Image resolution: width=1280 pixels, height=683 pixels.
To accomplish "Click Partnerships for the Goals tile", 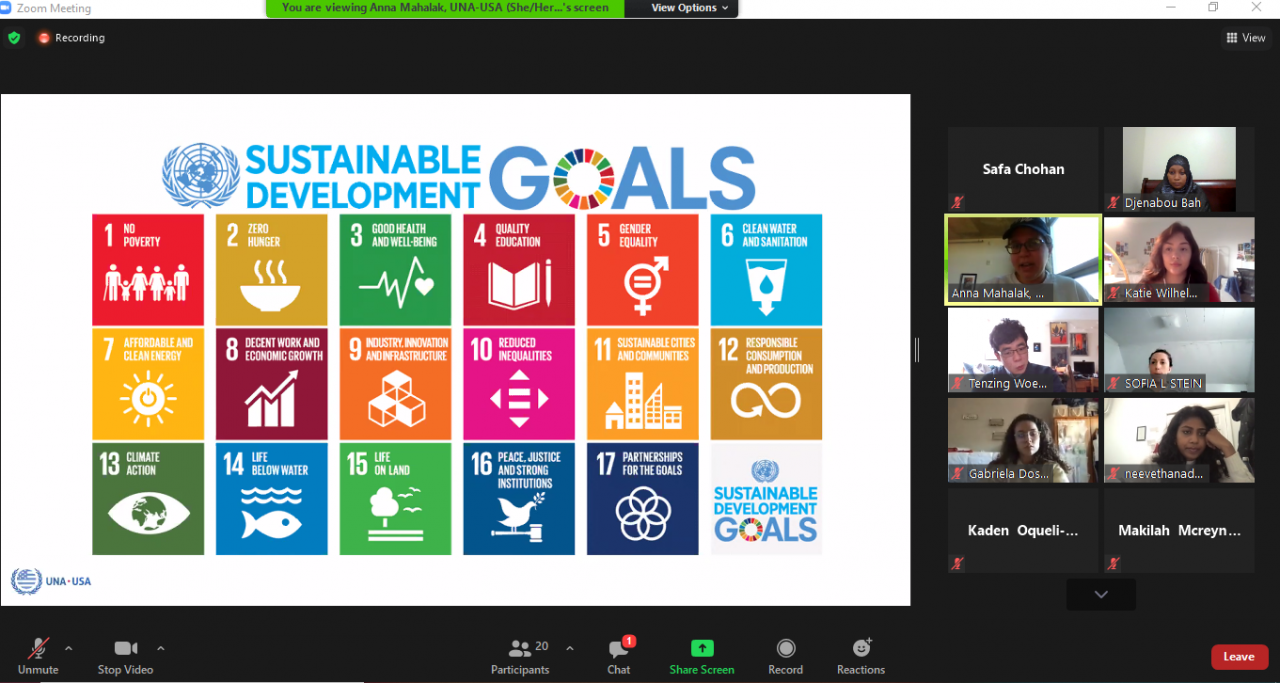I will [643, 499].
